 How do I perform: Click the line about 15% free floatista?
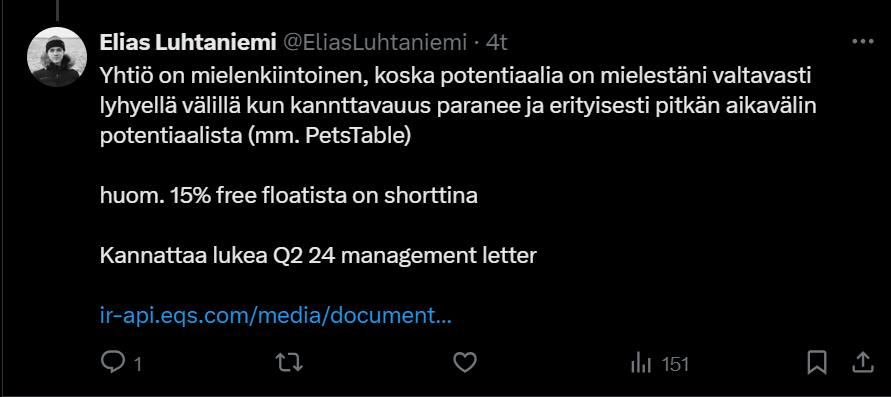(289, 196)
